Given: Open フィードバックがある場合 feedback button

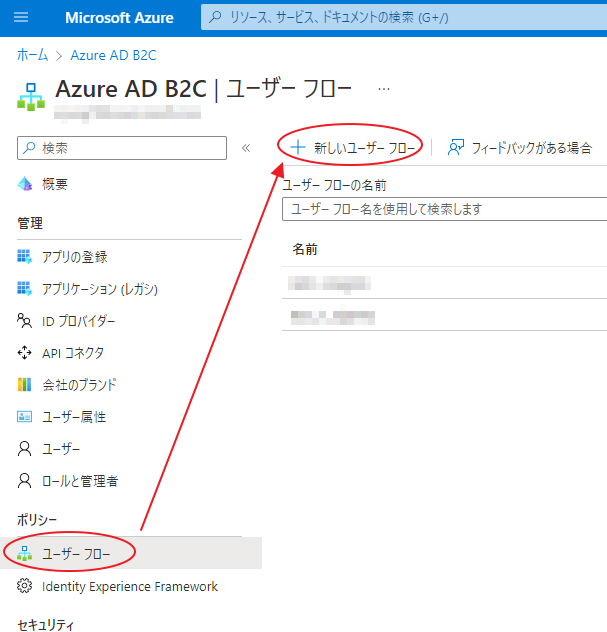Looking at the screenshot, I should point(520,148).
